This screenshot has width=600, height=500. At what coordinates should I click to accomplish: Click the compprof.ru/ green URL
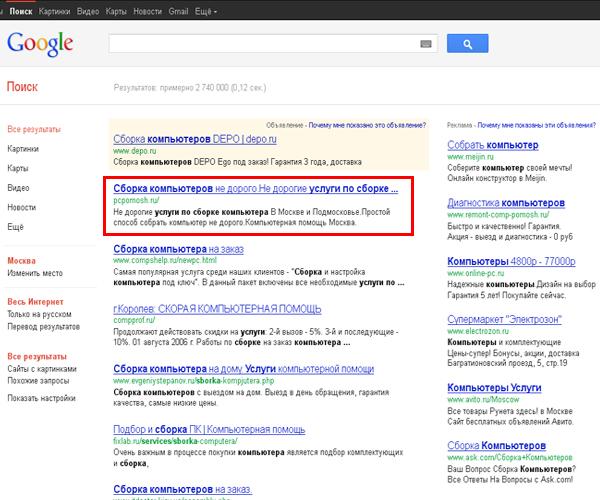(134, 320)
